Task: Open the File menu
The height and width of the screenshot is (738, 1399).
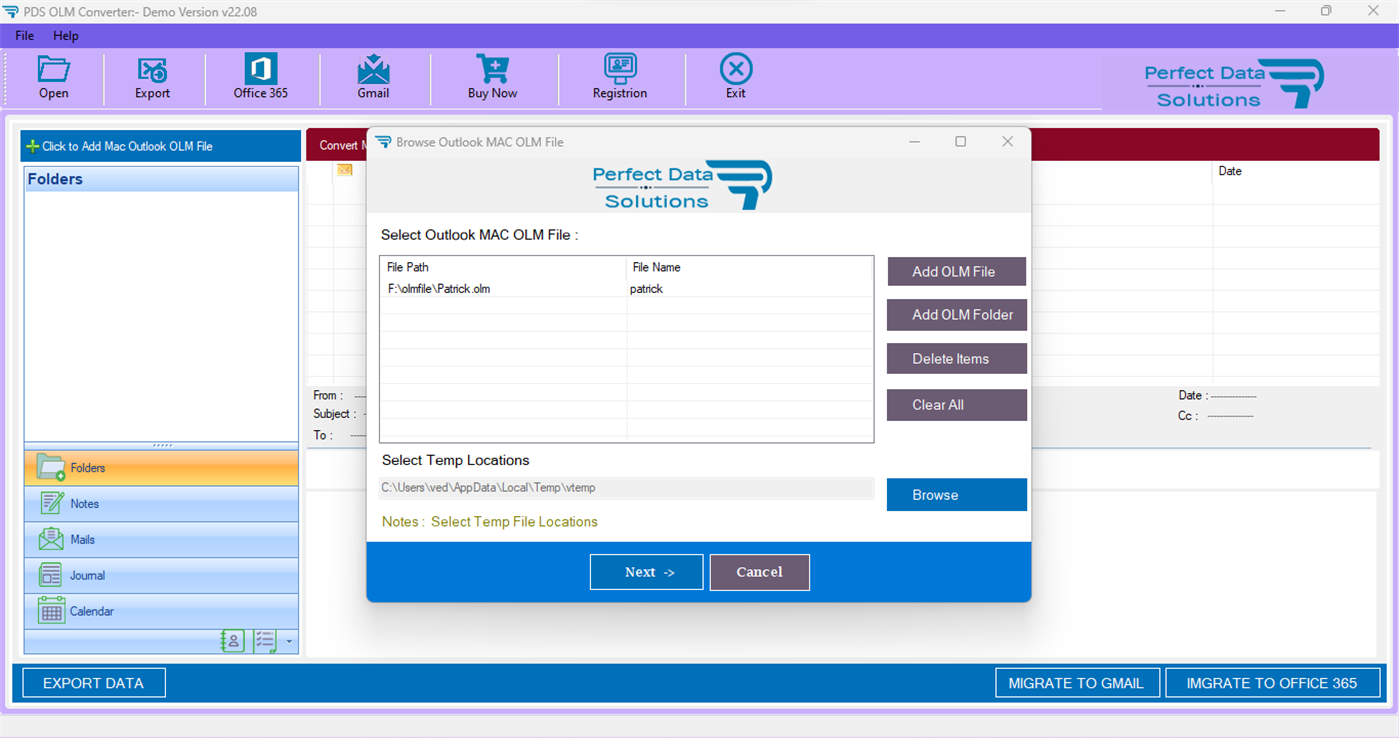Action: click(x=23, y=35)
